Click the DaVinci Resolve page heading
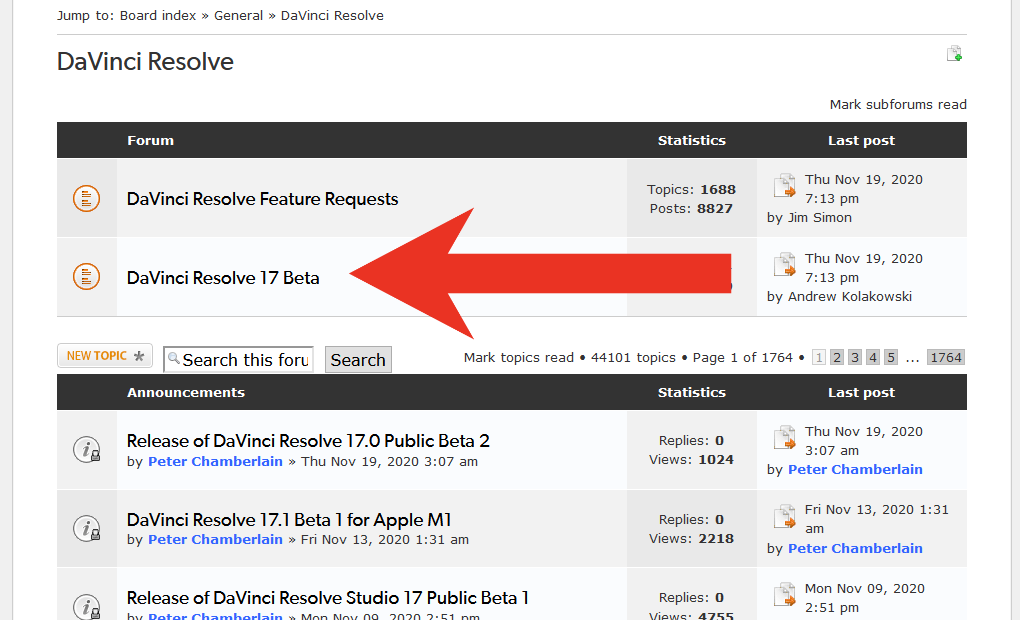This screenshot has height=620, width=1020. (145, 61)
